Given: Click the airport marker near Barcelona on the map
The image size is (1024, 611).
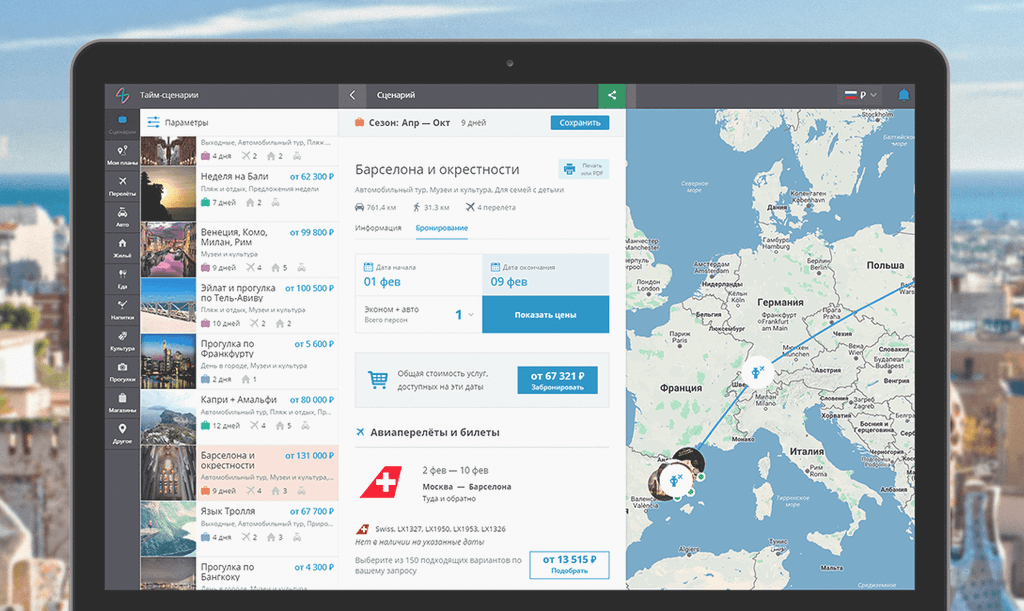Looking at the screenshot, I should tap(676, 480).
